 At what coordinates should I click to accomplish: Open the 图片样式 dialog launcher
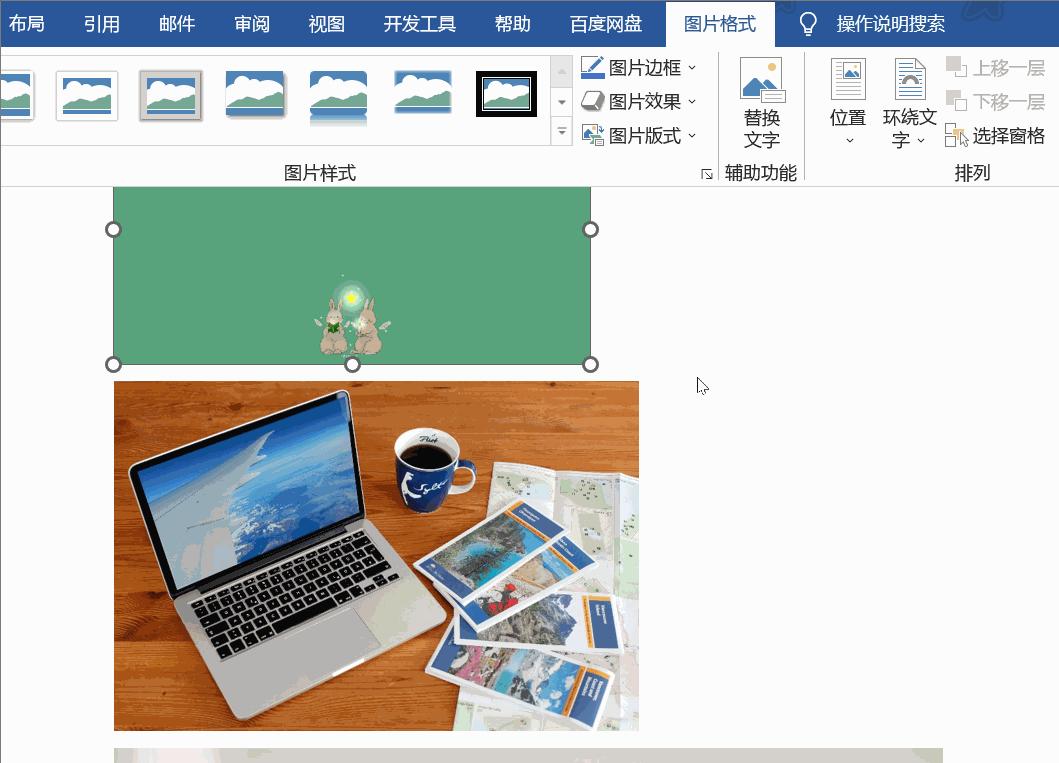[708, 172]
